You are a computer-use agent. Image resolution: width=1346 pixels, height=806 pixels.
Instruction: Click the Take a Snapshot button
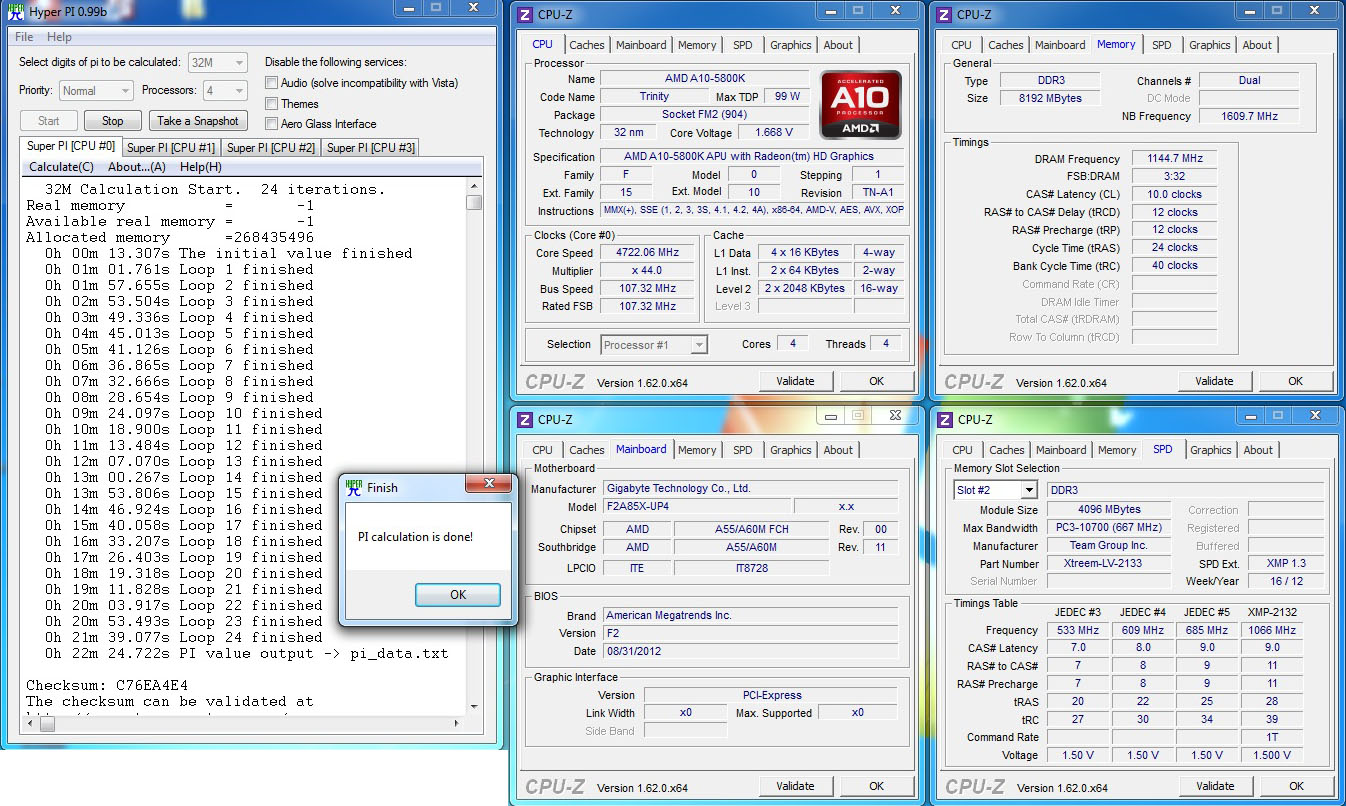point(198,121)
